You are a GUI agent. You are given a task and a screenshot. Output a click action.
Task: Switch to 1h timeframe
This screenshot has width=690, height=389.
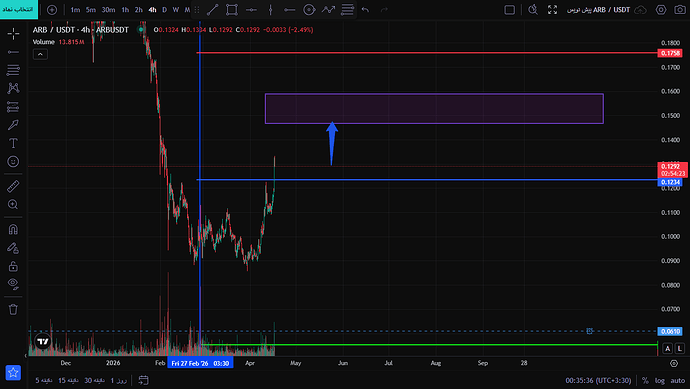(125, 10)
